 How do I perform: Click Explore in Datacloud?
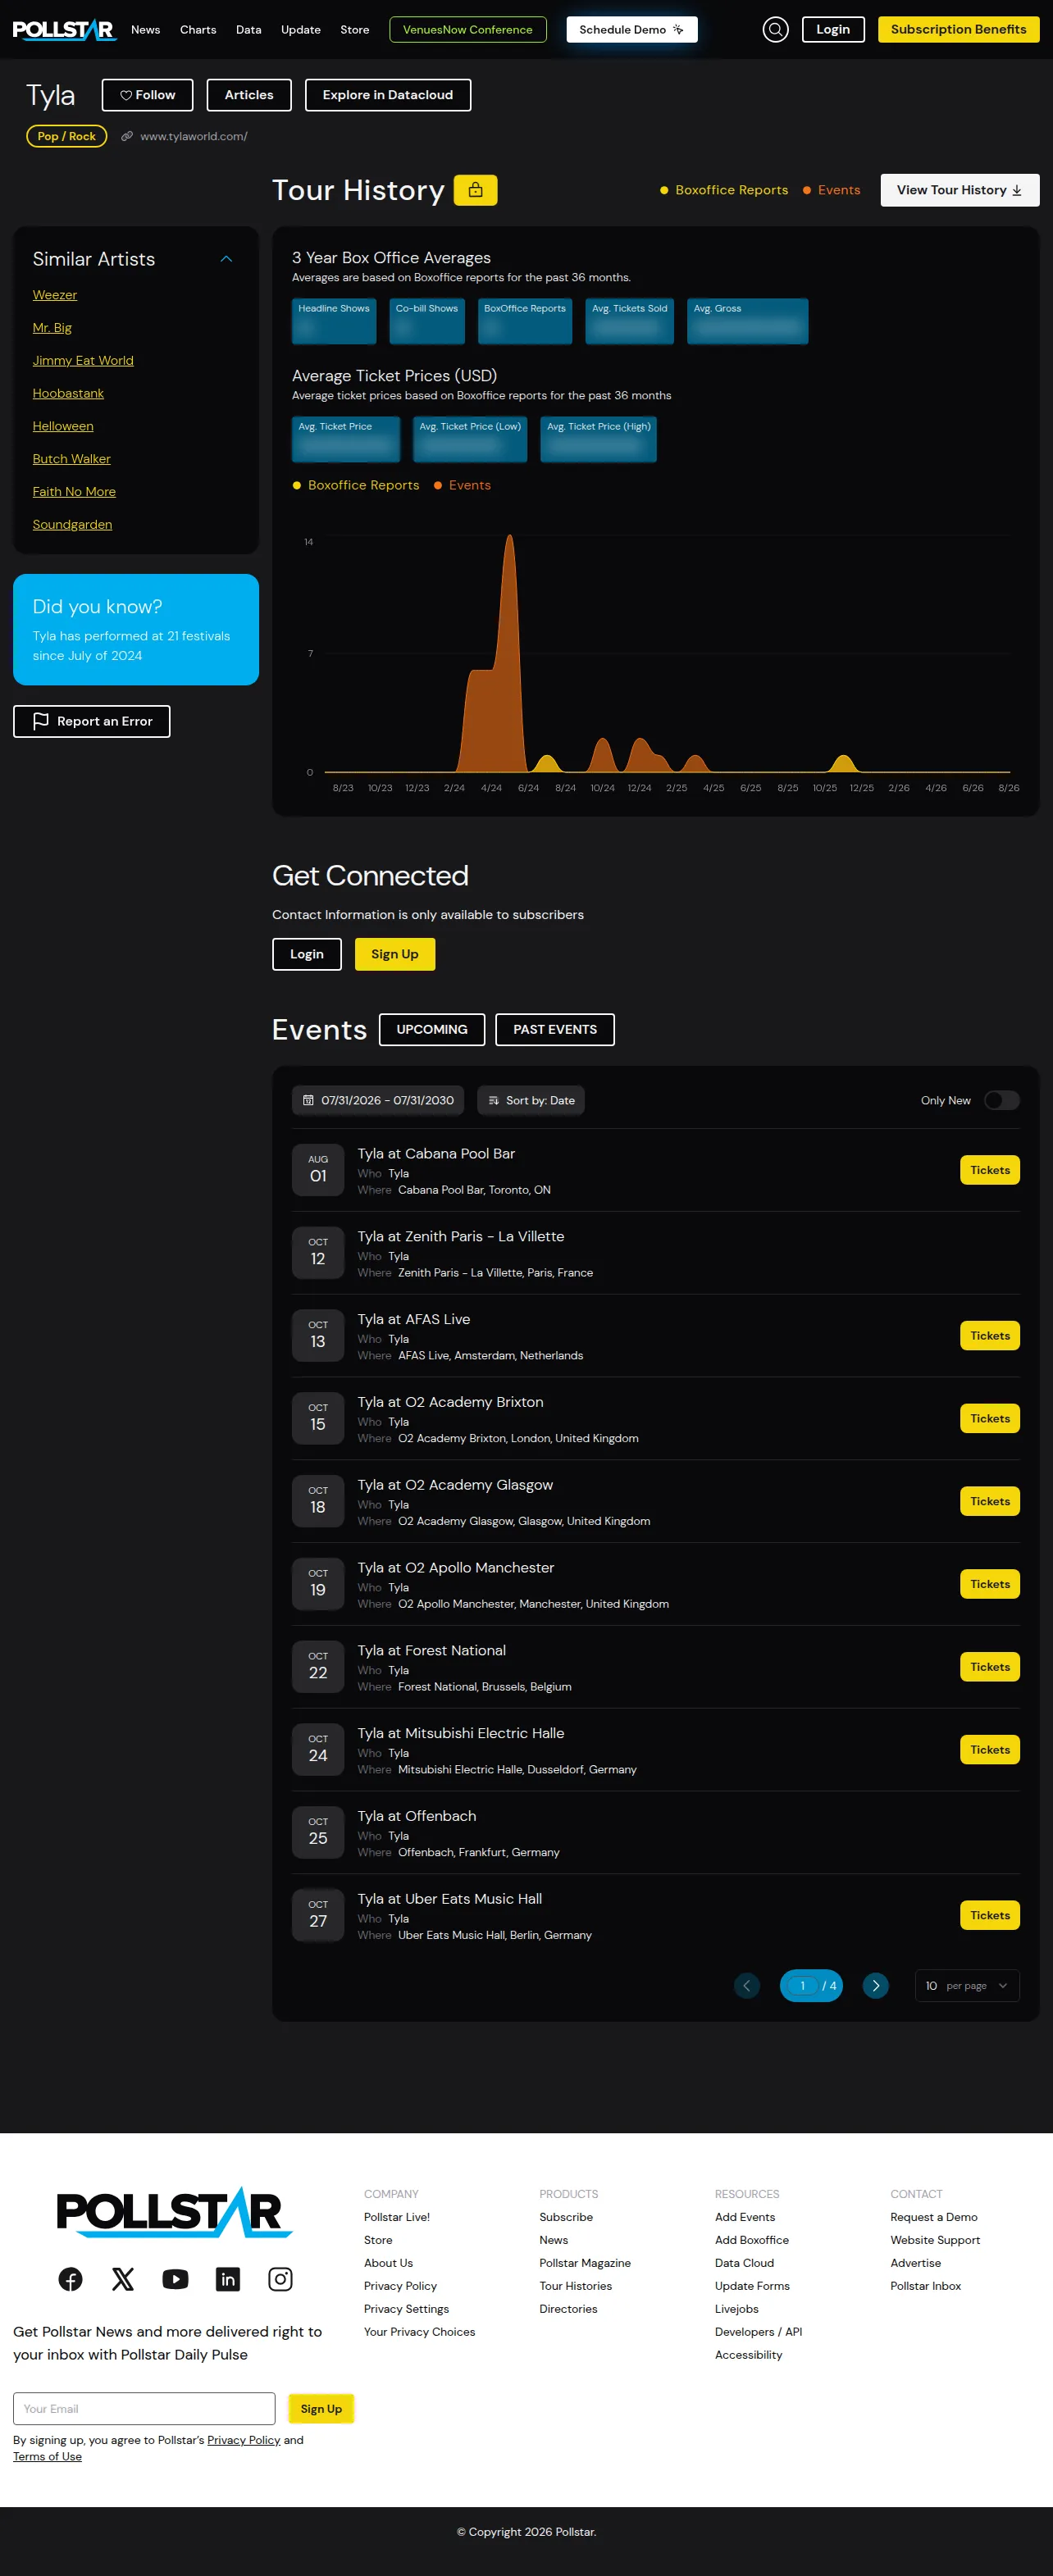388,95
